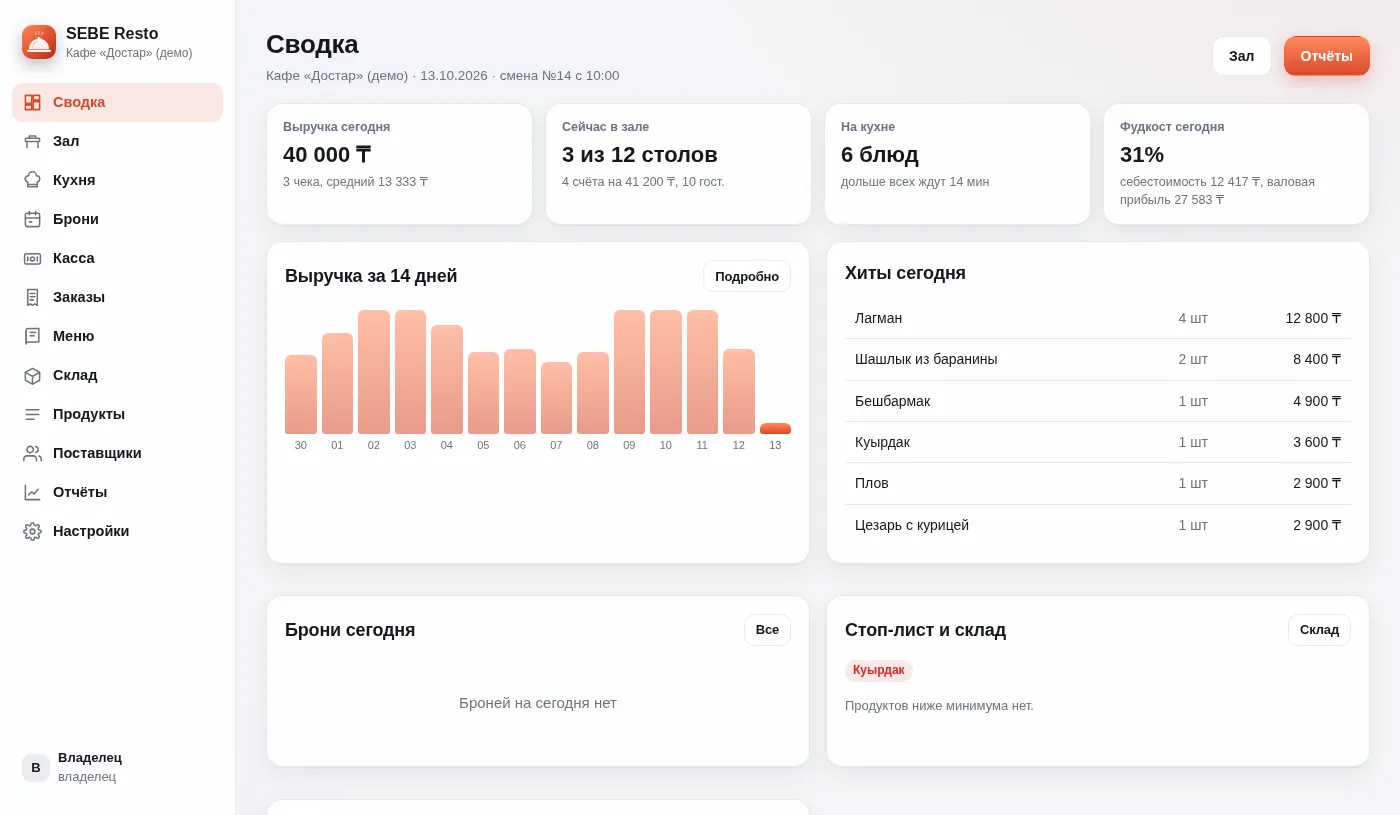Click the small bar for day 13
Image resolution: width=1400 pixels, height=815 pixels.
pos(775,429)
